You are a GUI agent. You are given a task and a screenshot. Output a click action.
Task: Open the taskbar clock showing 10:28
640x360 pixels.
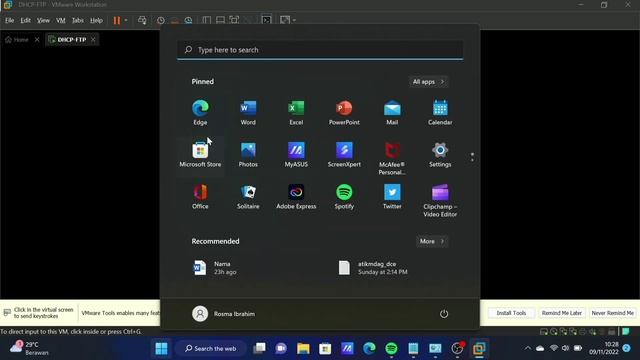pos(603,348)
